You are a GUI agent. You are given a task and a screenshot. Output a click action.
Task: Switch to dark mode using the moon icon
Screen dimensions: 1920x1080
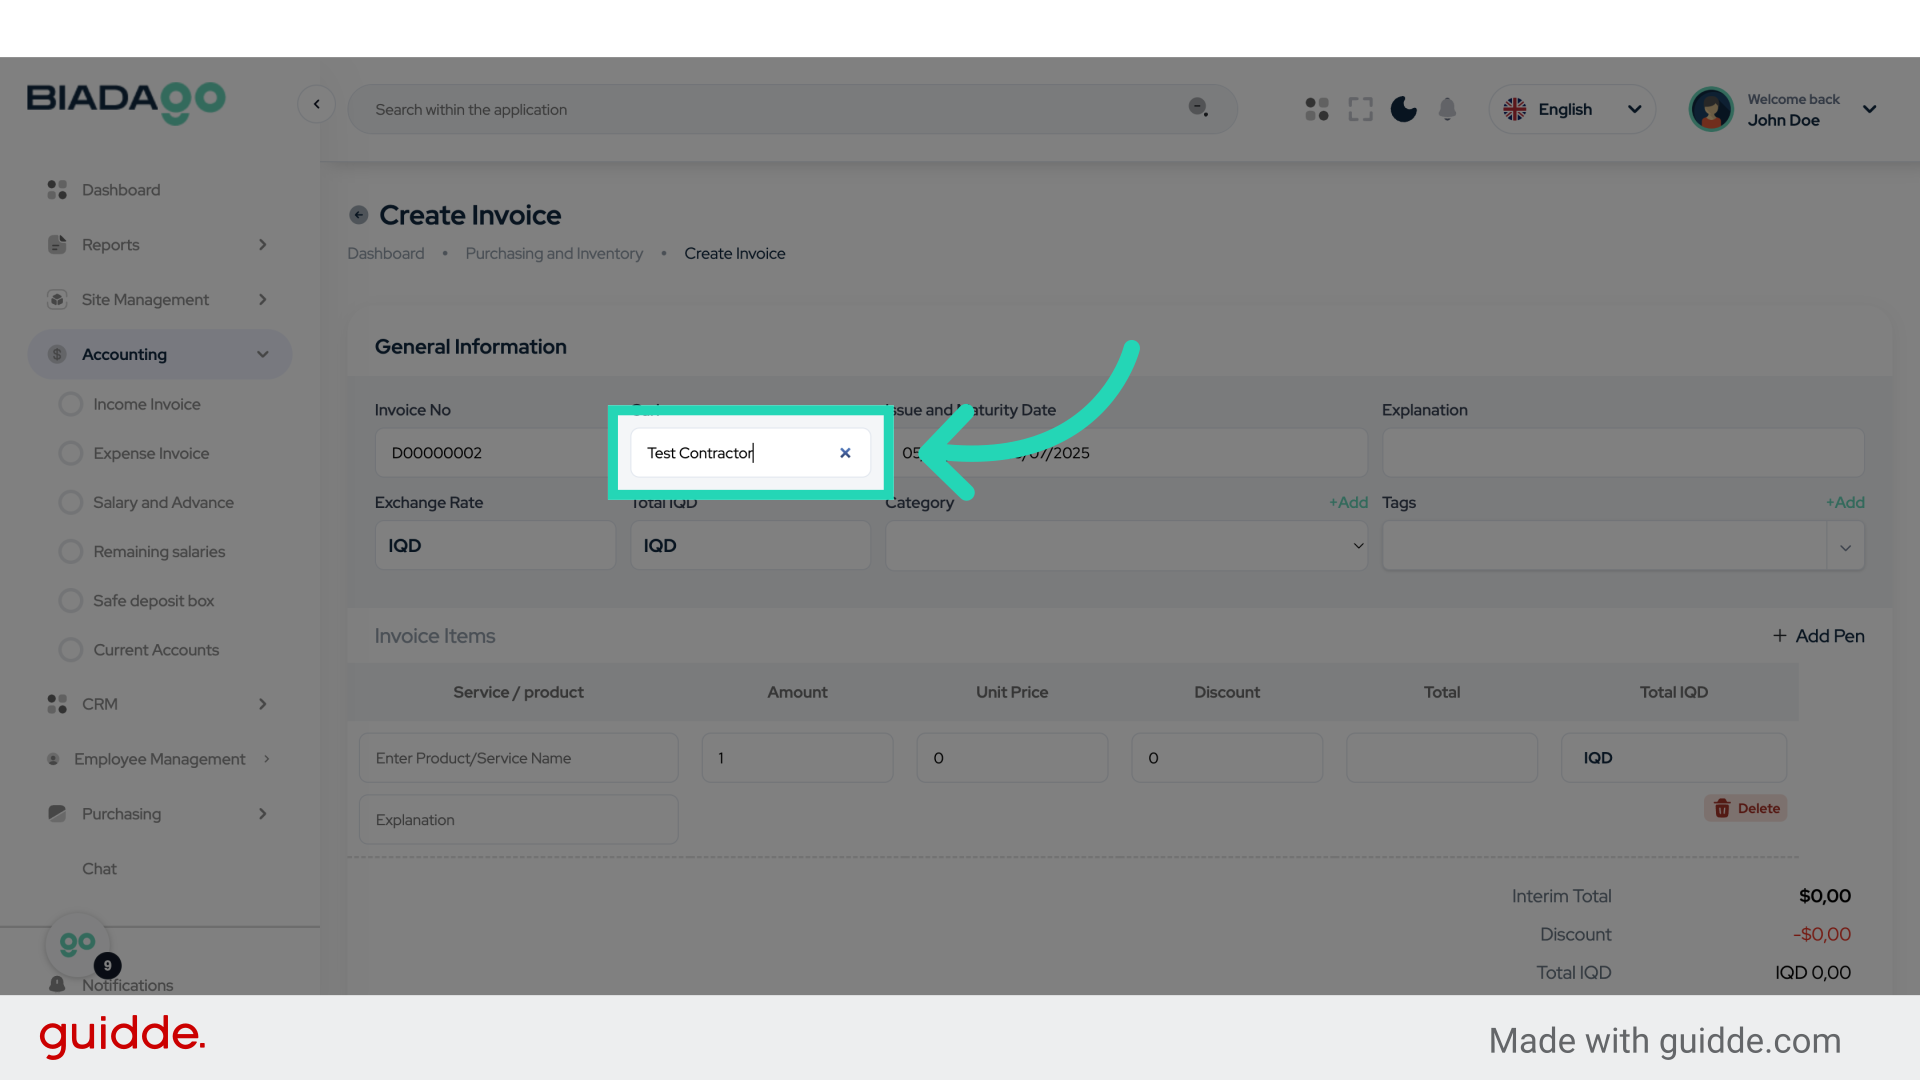pos(1404,109)
